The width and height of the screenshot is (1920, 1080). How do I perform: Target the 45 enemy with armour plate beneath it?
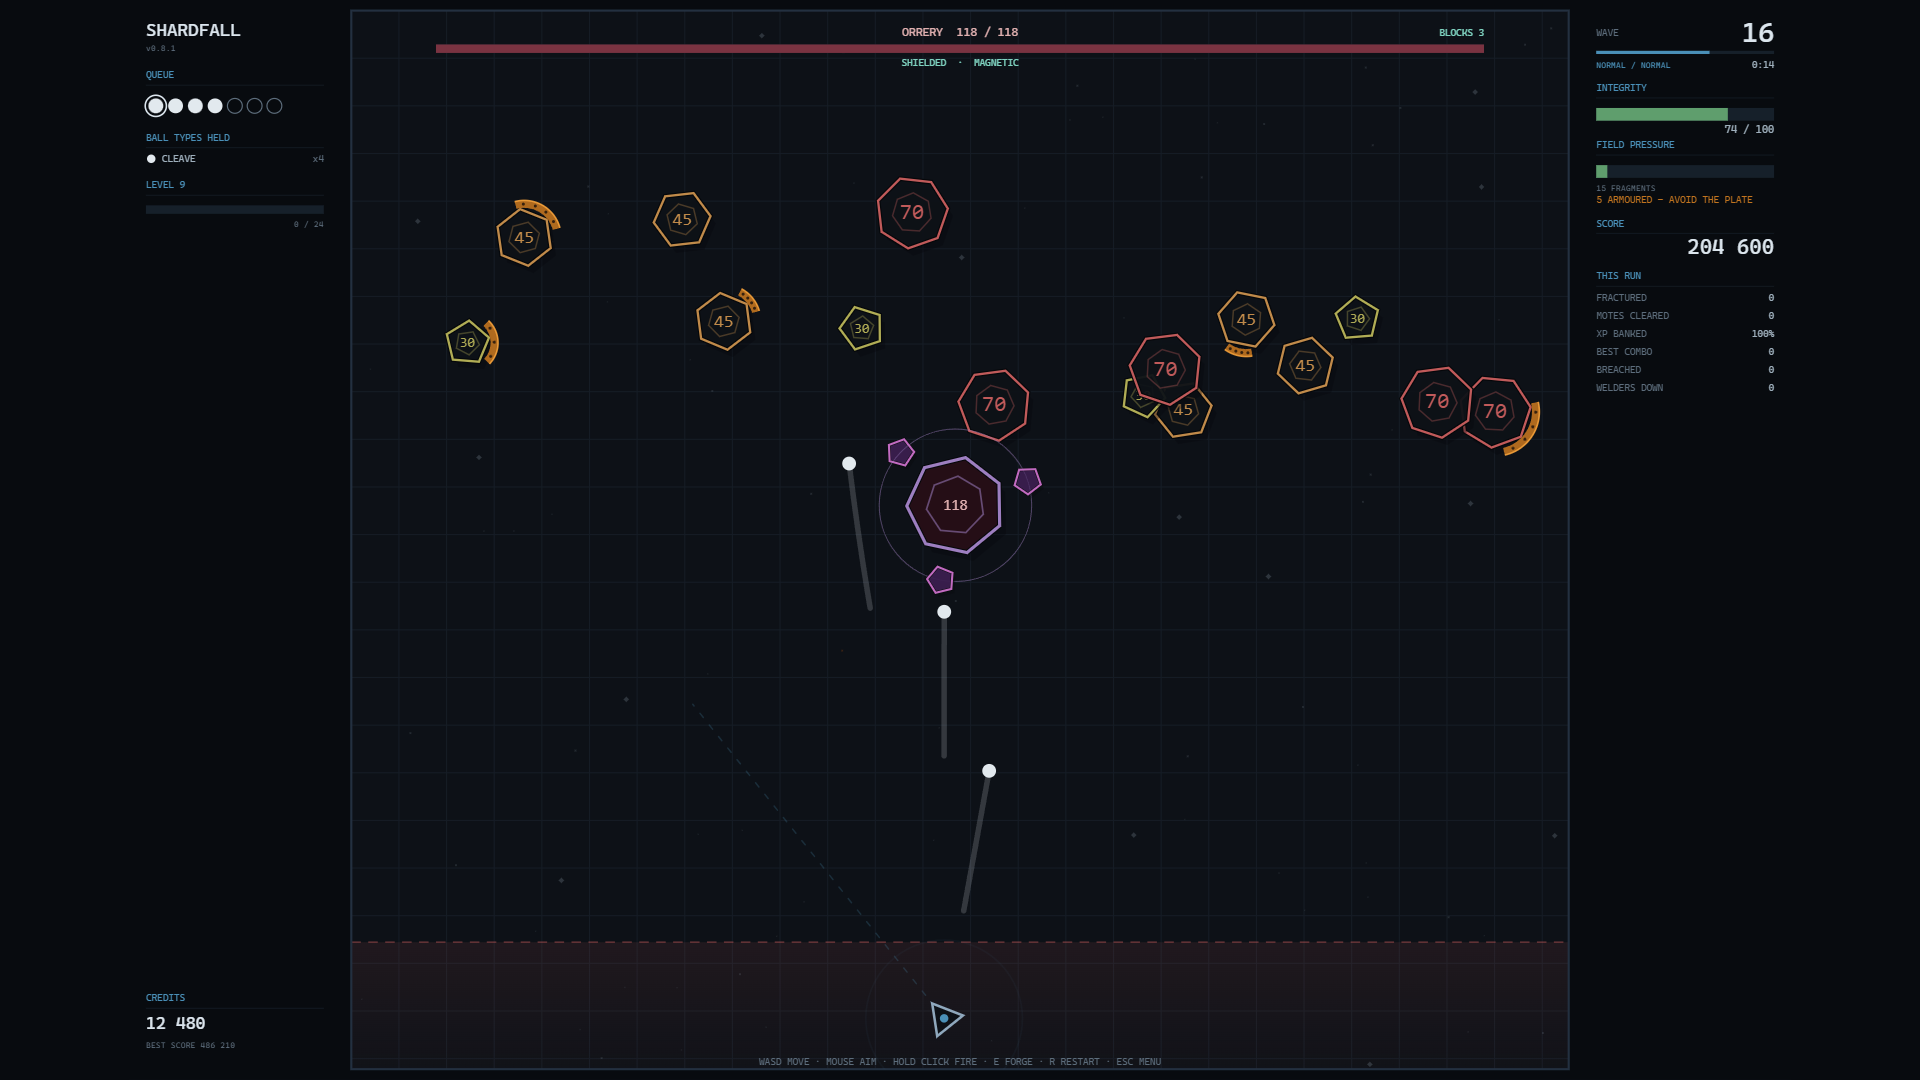coord(1245,320)
